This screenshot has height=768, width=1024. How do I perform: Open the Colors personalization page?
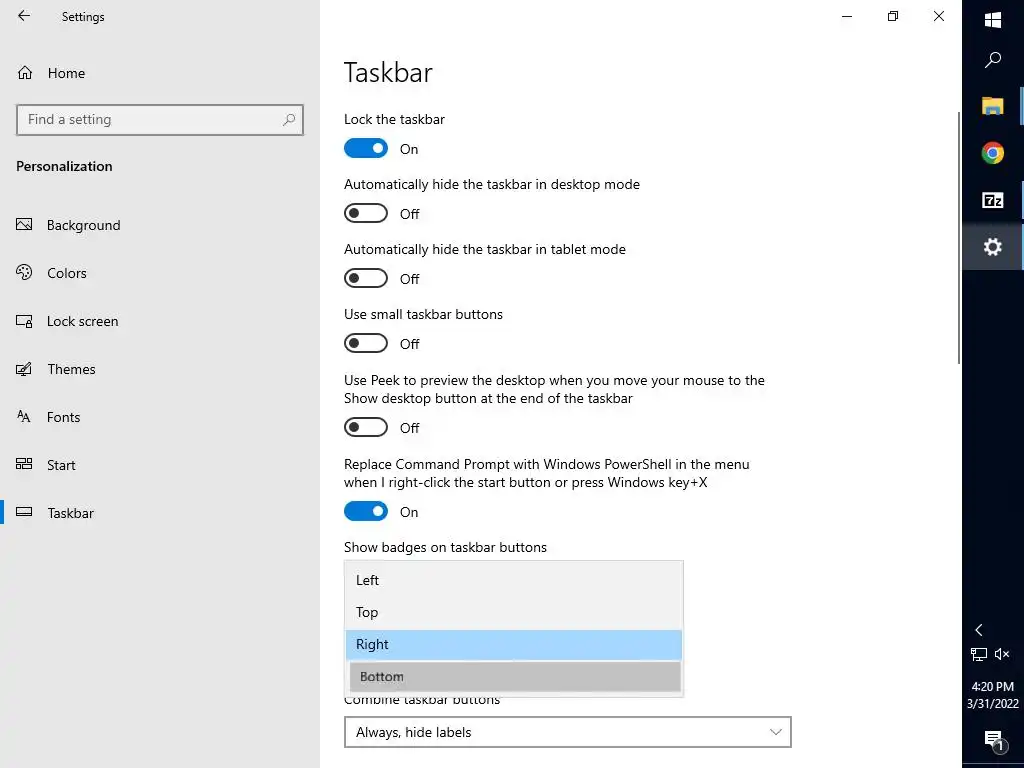(x=66, y=273)
